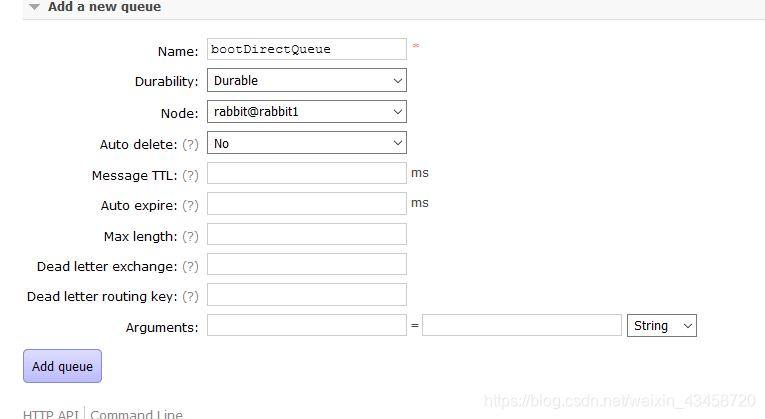Click the Dead letter routing key help (?)

click(x=190, y=296)
